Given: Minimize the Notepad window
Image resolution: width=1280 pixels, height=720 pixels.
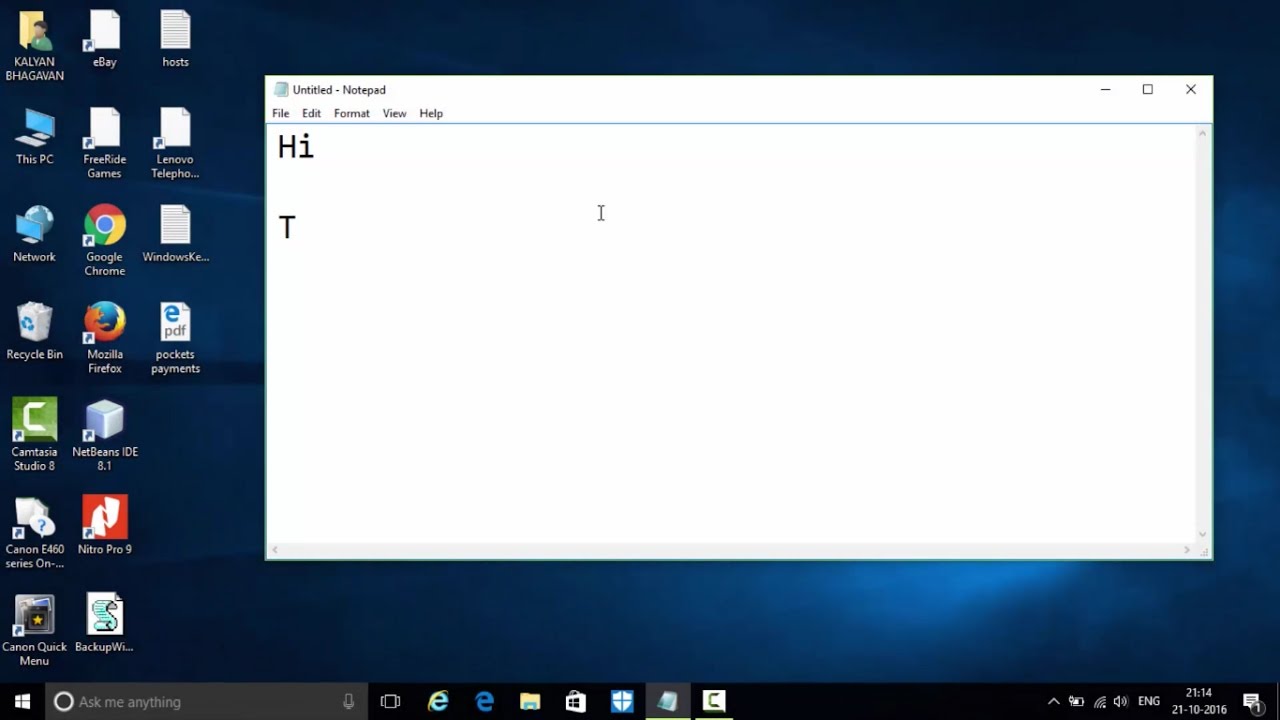Looking at the screenshot, I should pos(1105,90).
